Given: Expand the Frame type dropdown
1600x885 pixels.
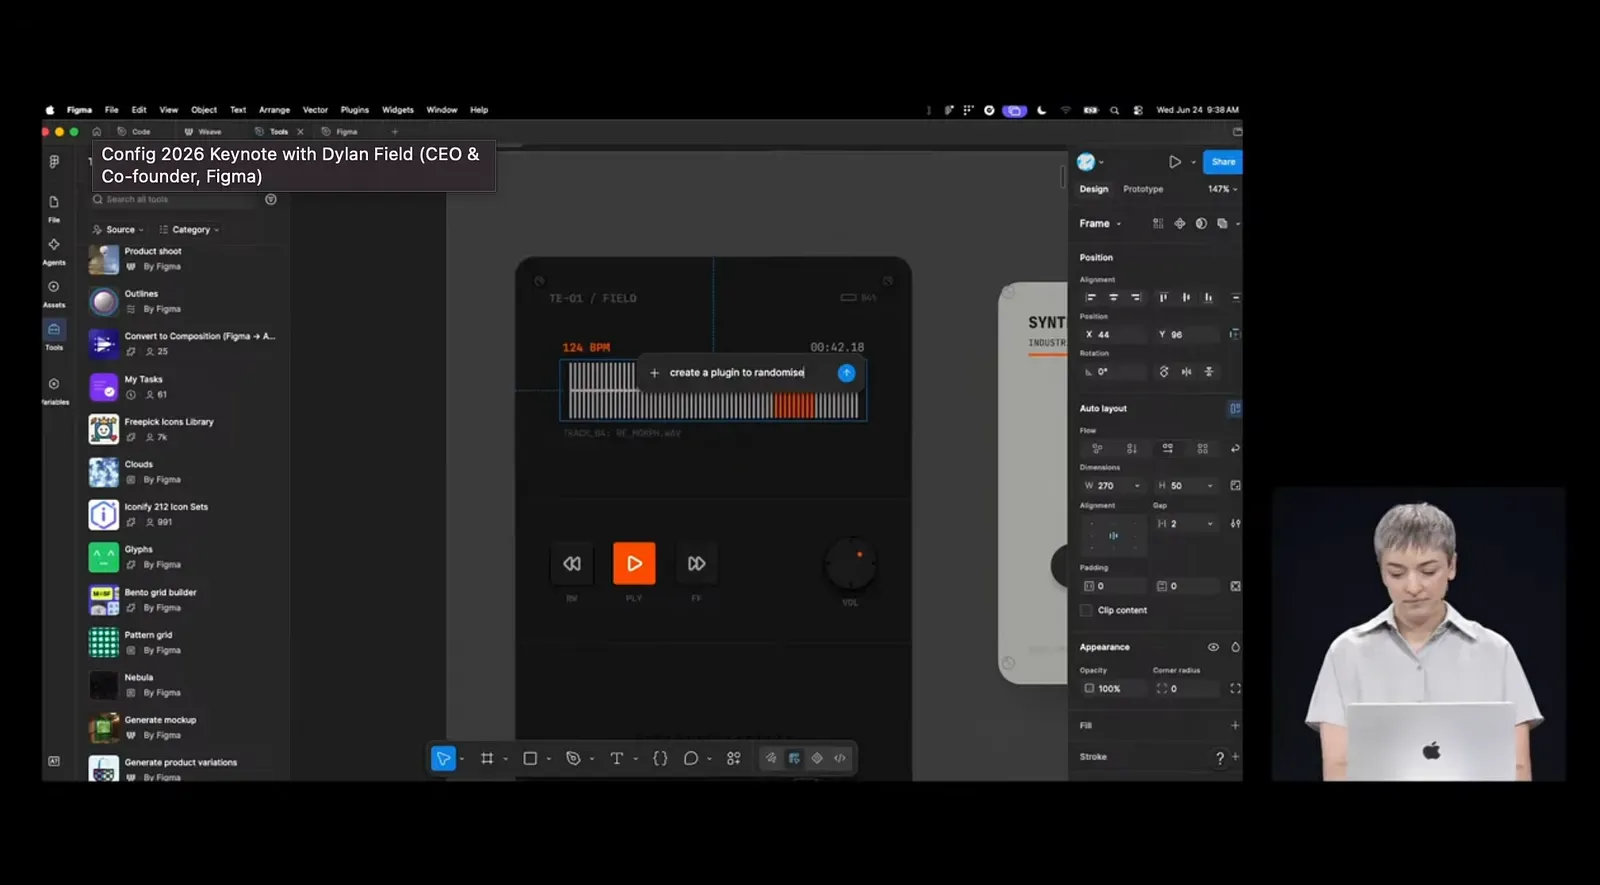Looking at the screenshot, I should click(1100, 224).
